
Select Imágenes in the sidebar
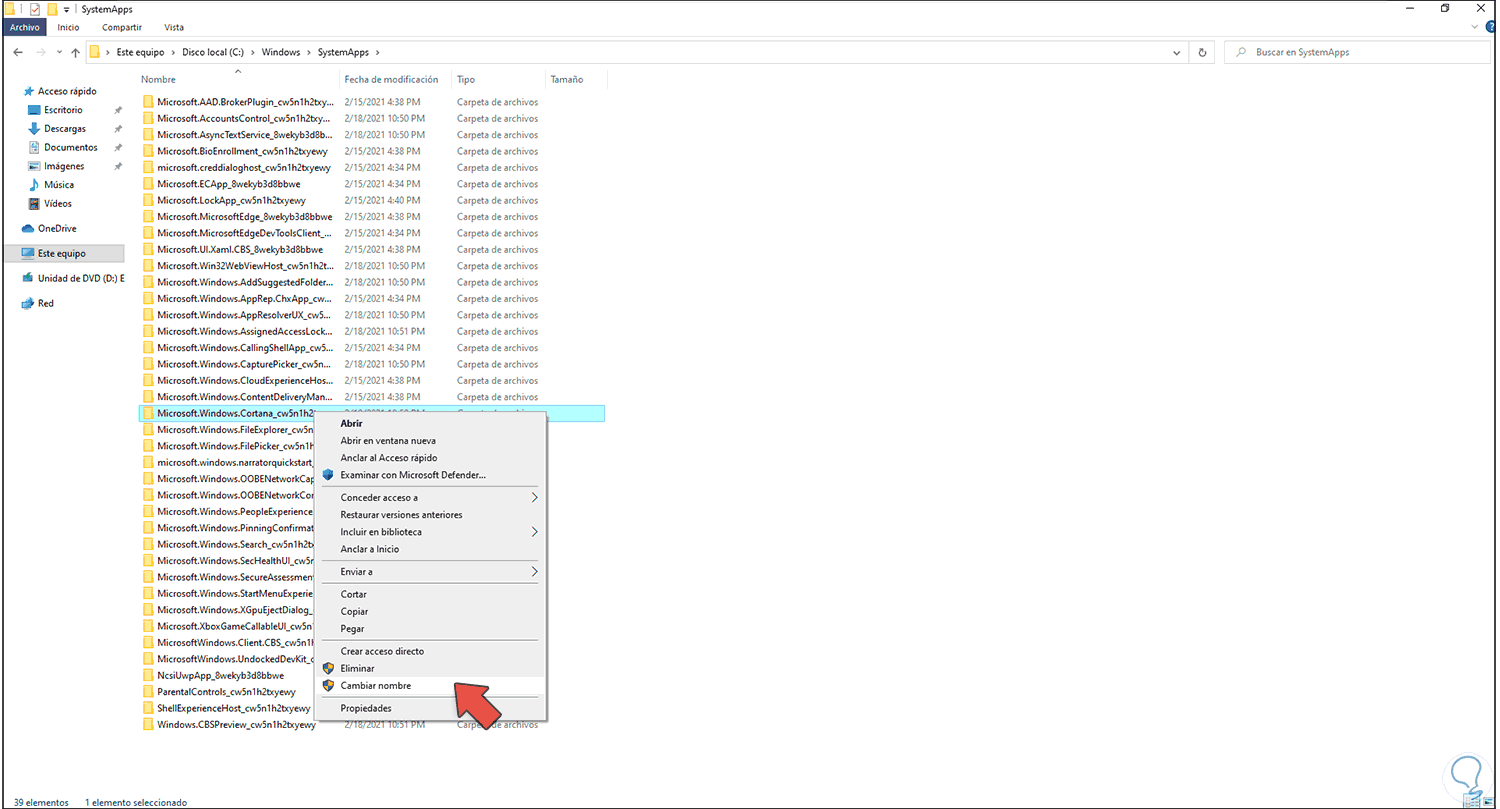tap(64, 165)
